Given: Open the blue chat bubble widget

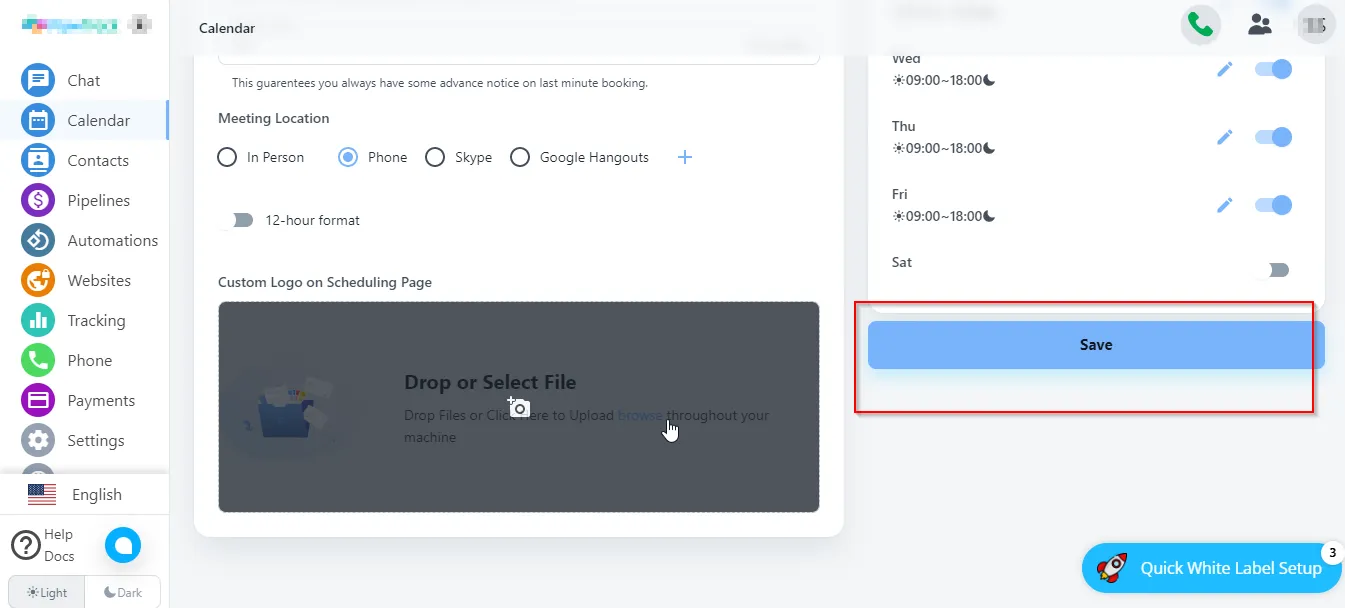Looking at the screenshot, I should click(123, 545).
